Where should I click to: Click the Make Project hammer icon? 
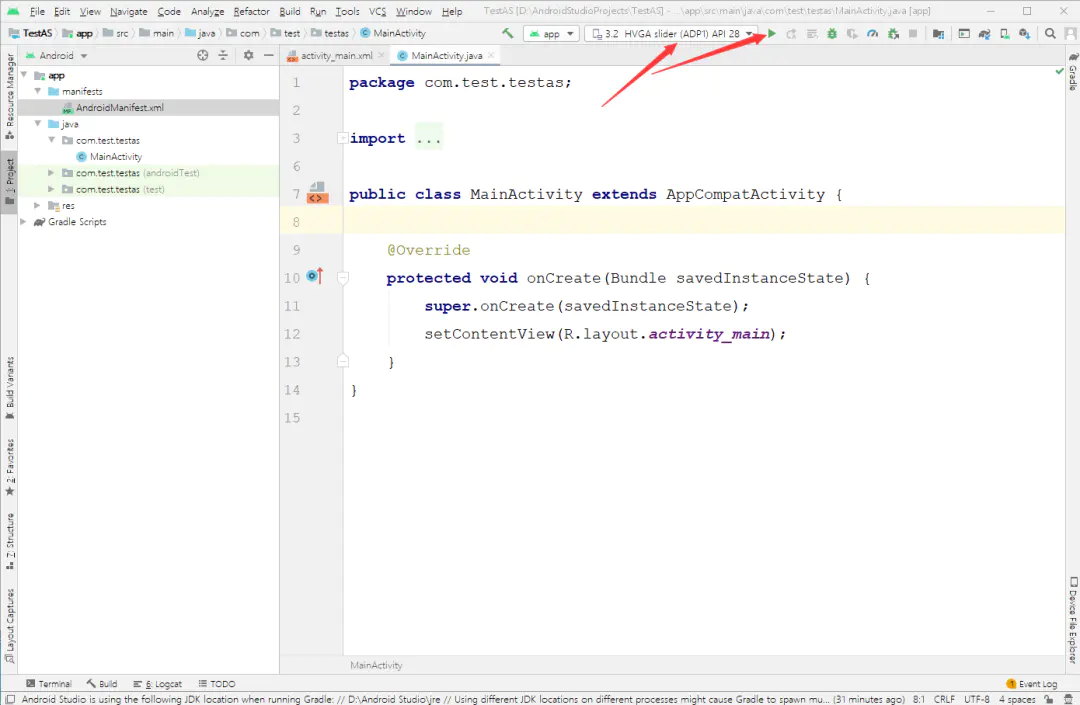coord(508,33)
